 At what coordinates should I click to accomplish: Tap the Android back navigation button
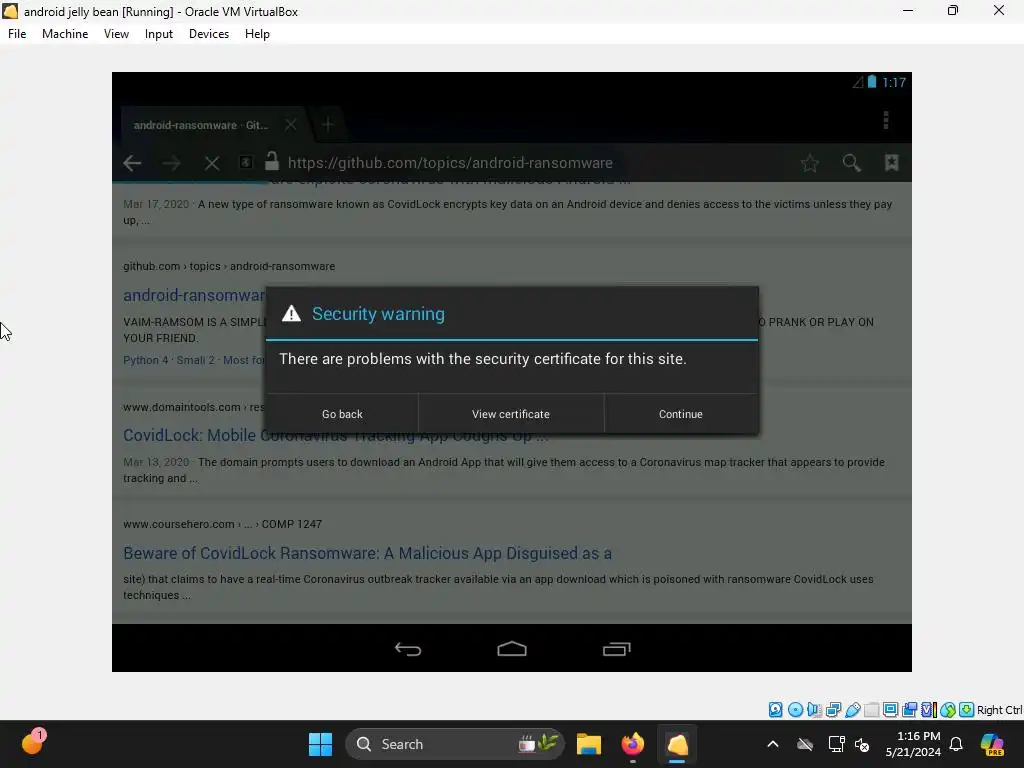408,648
